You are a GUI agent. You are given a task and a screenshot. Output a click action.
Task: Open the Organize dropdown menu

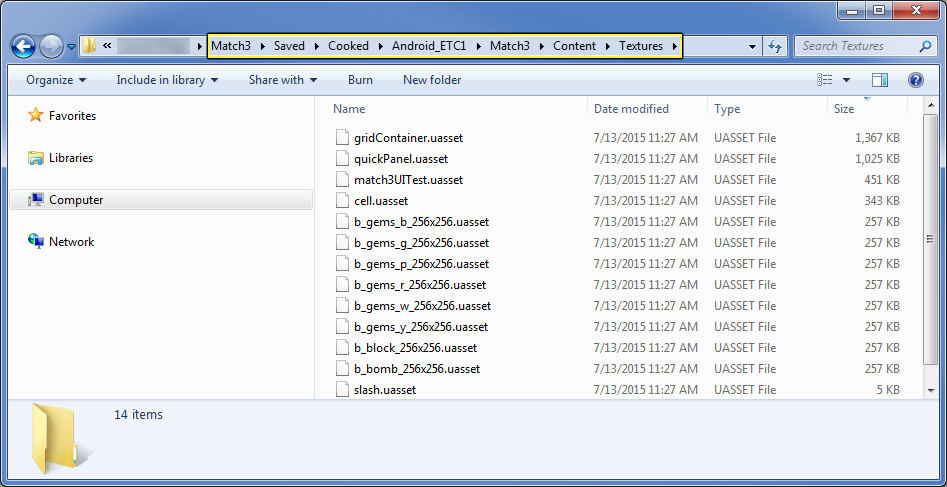pyautogui.click(x=56, y=80)
